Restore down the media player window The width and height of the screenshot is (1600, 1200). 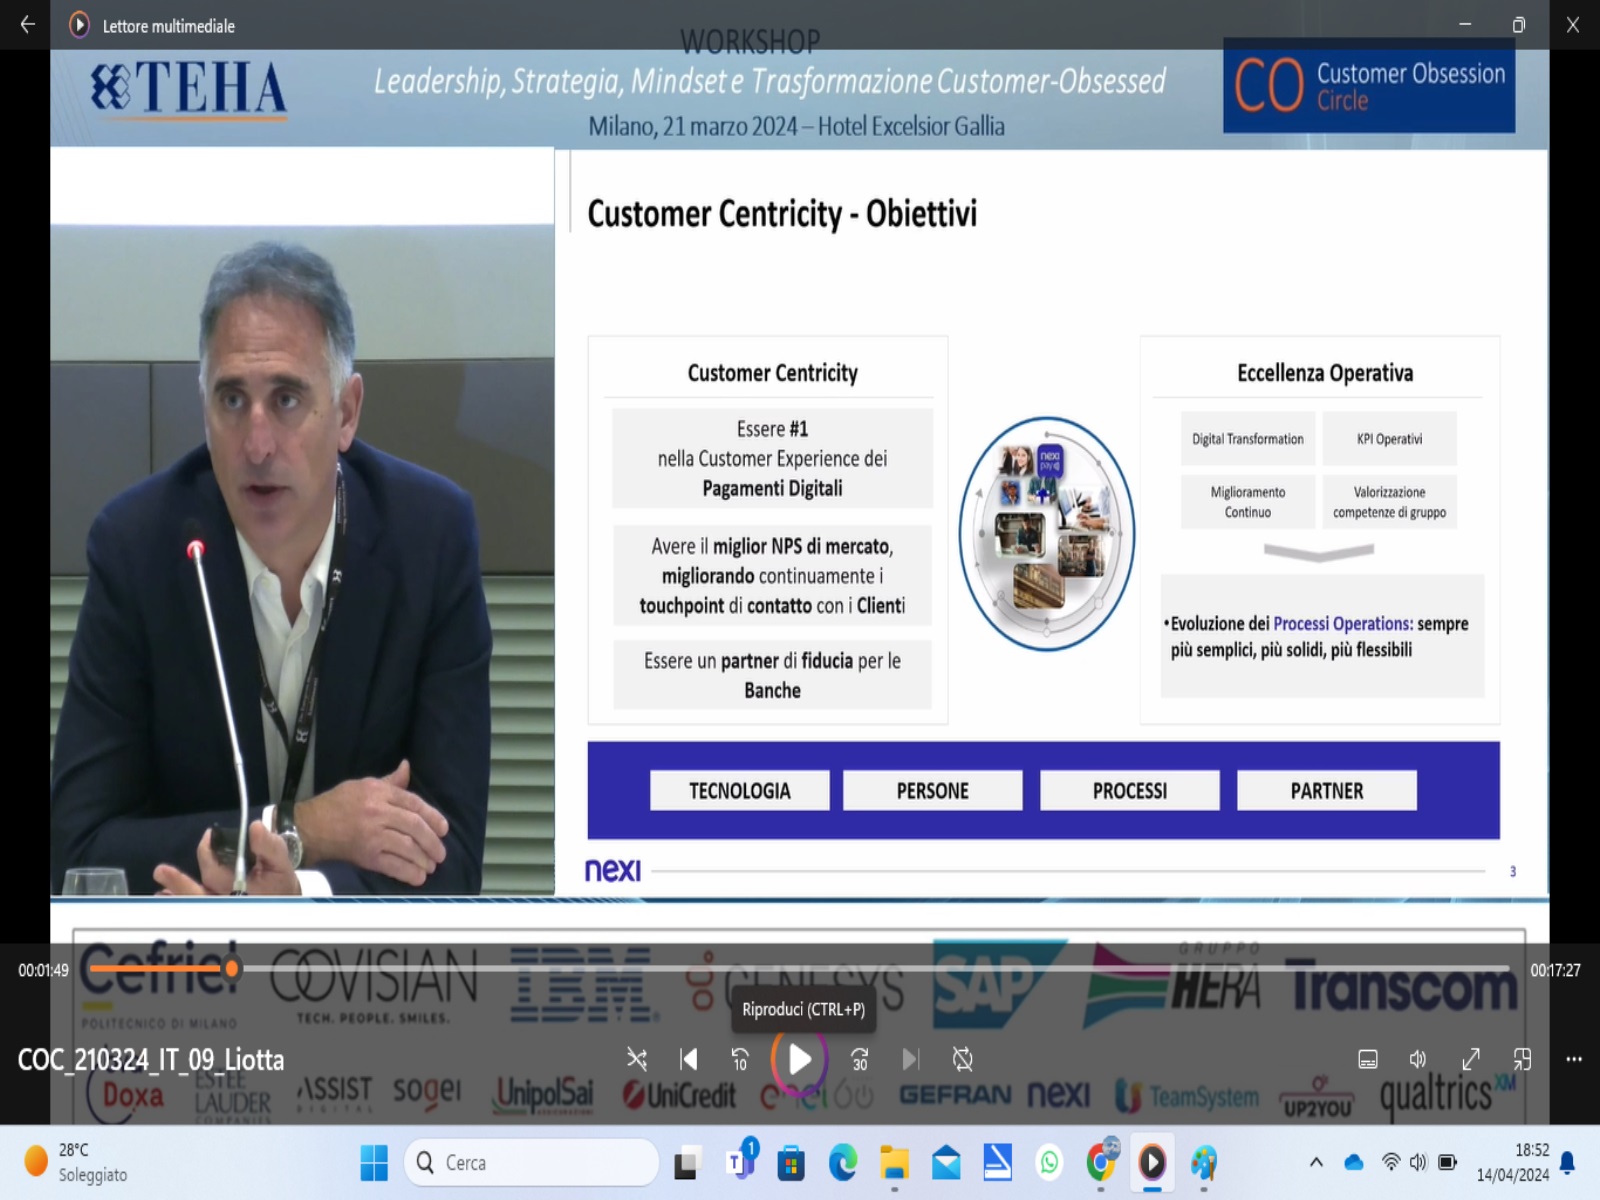[1519, 25]
